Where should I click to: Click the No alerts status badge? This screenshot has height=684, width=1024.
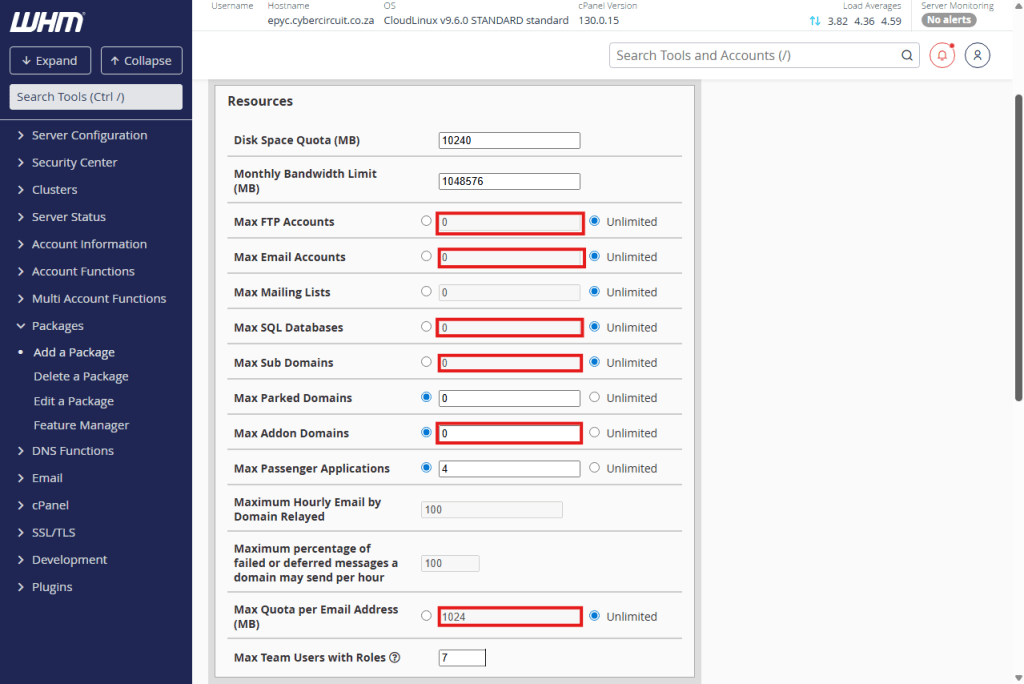pyautogui.click(x=948, y=20)
